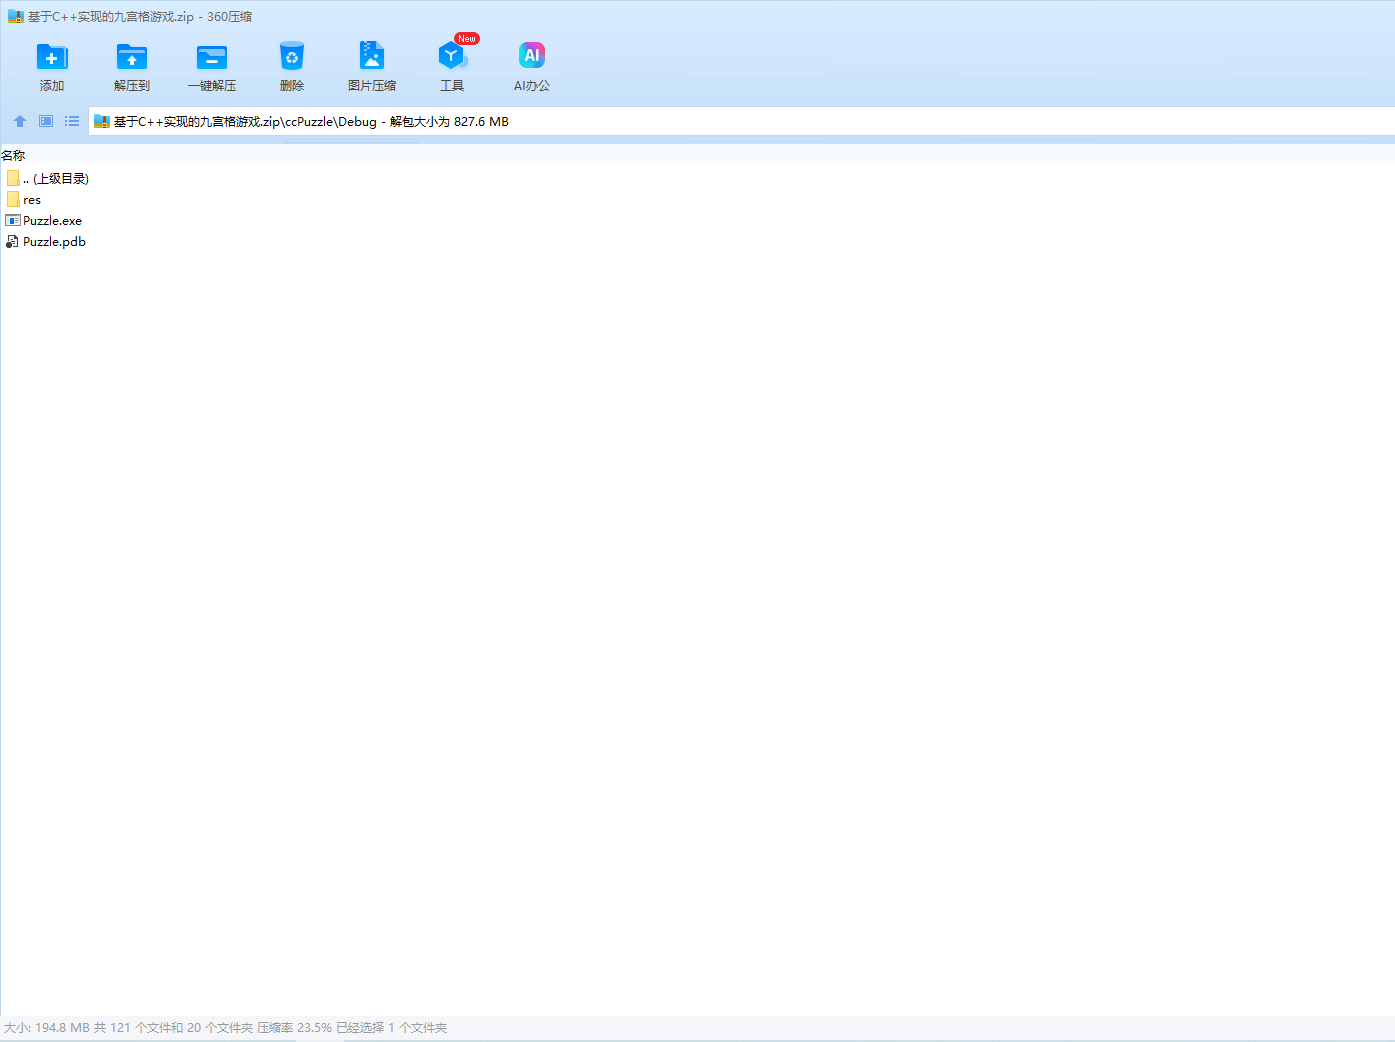Image resolution: width=1395 pixels, height=1042 pixels.
Task: Go up one level with arrow icon
Action: tap(20, 121)
